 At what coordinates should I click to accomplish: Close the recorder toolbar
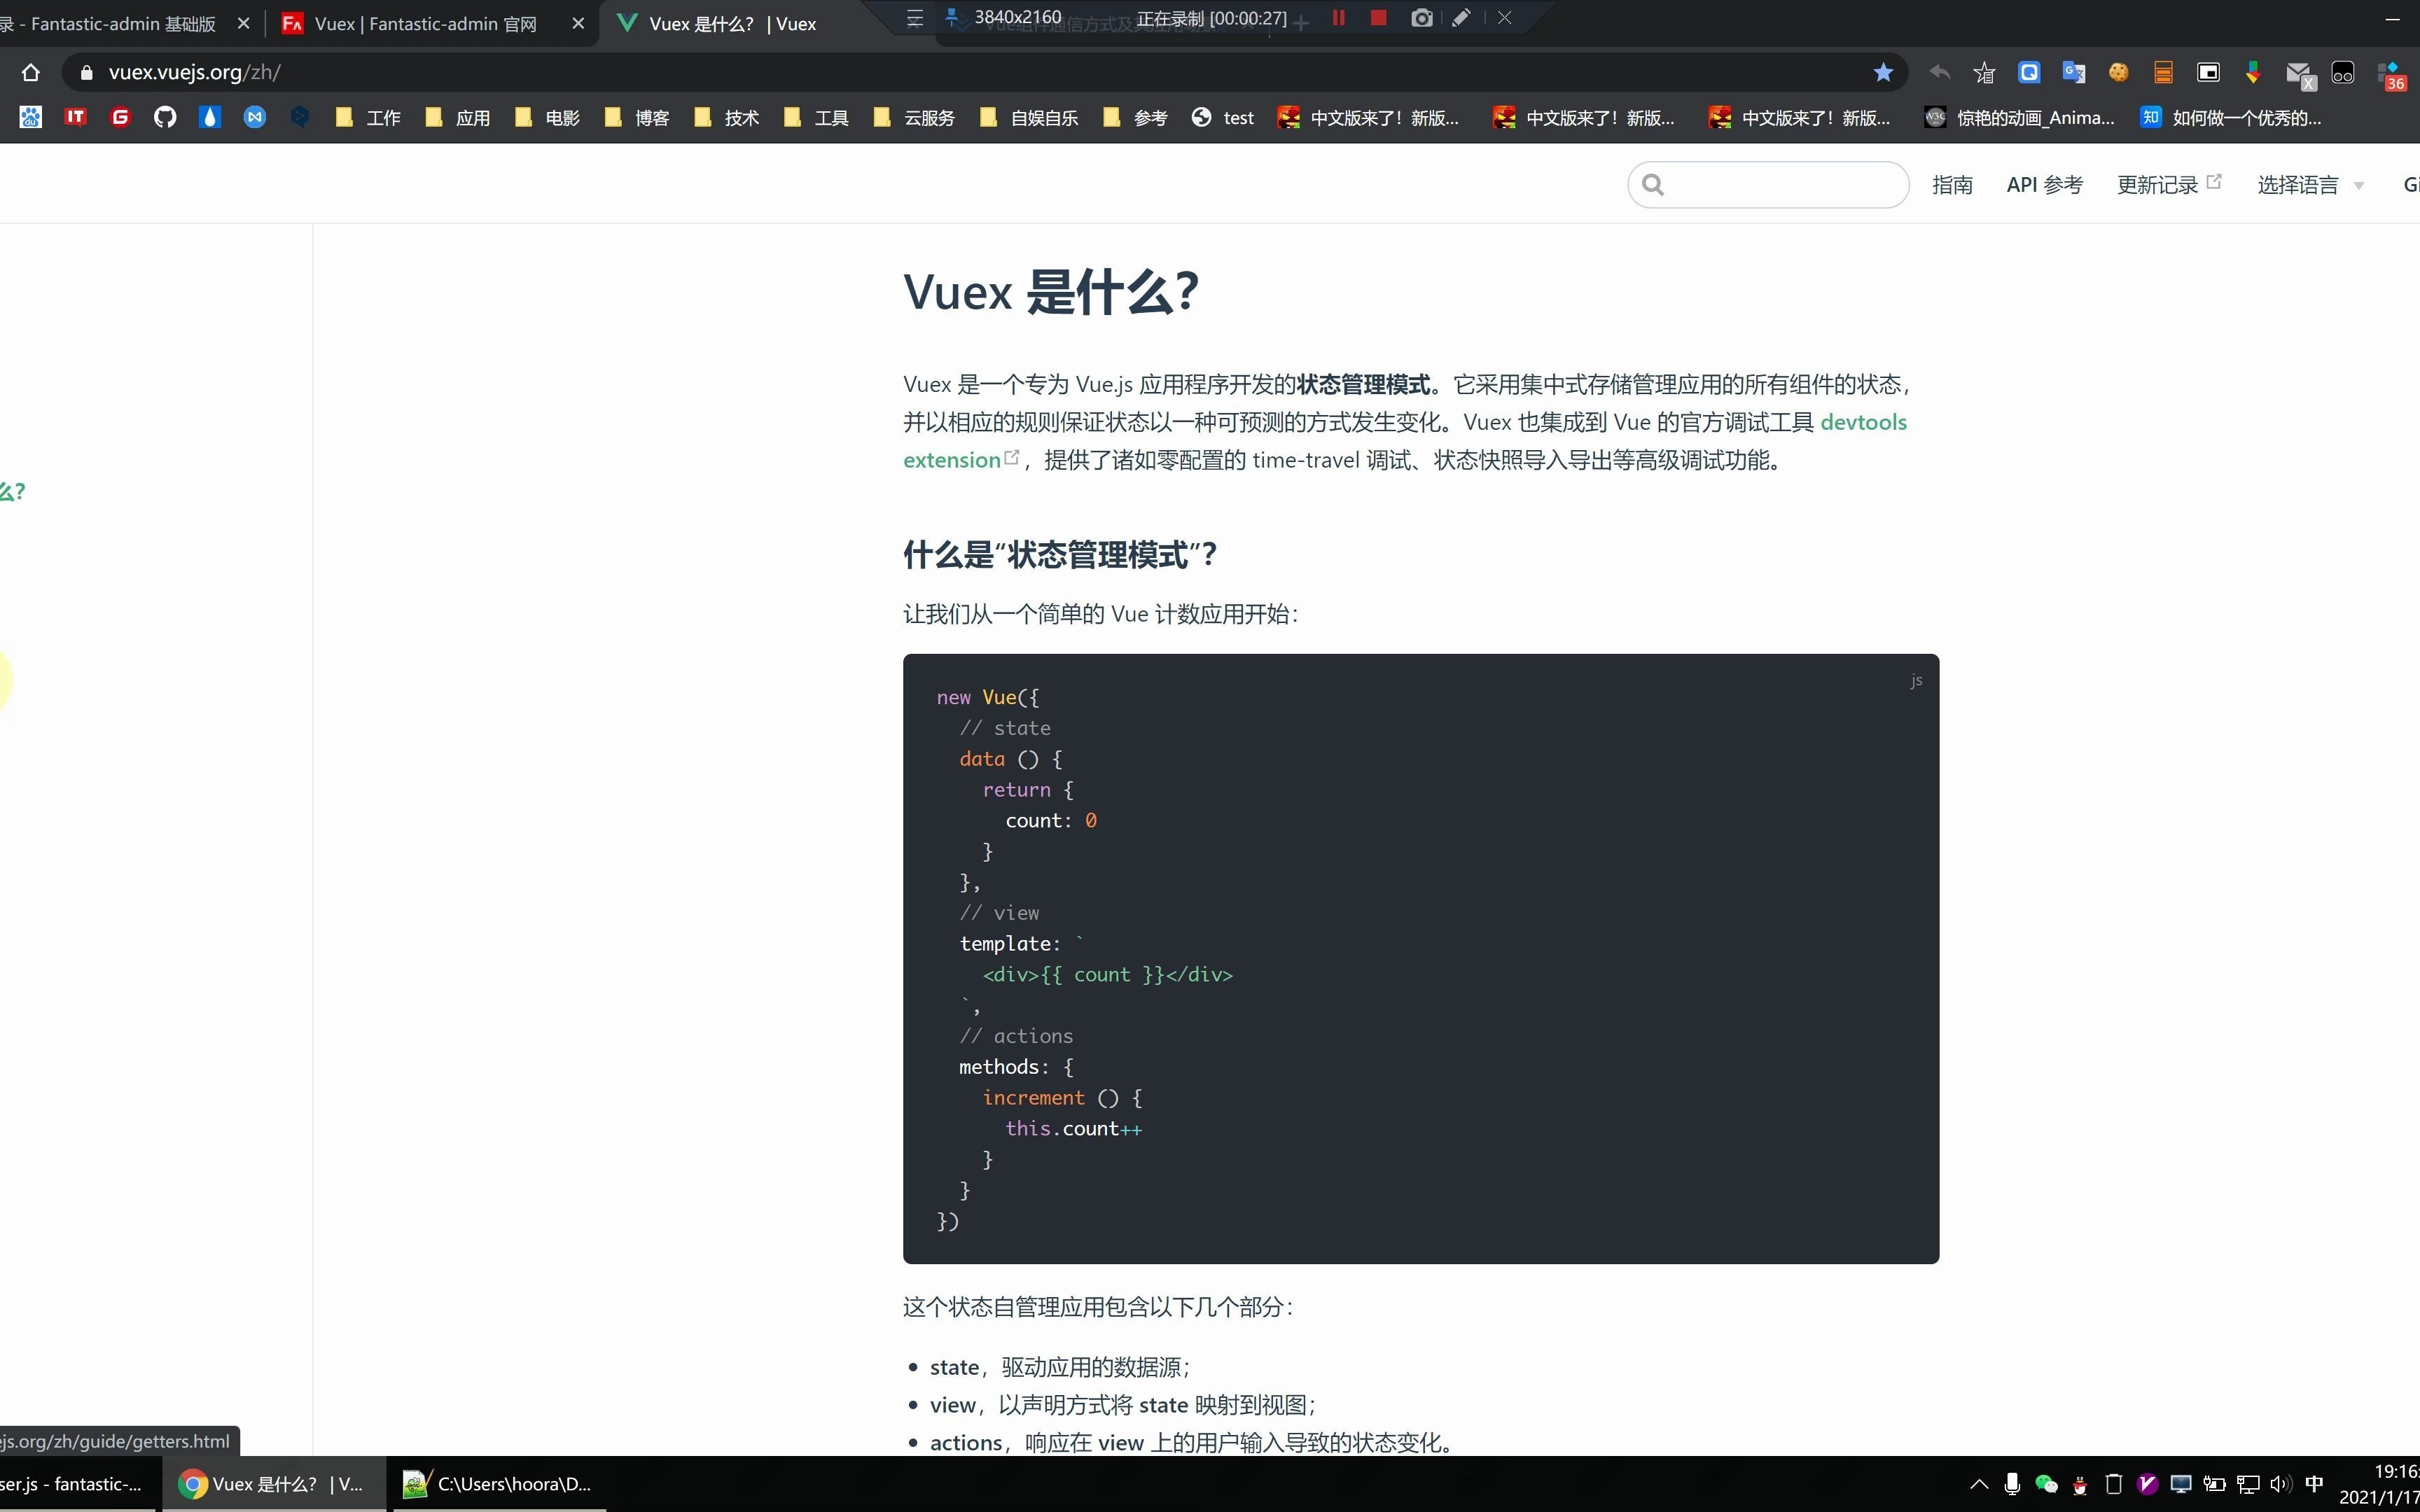click(1505, 17)
